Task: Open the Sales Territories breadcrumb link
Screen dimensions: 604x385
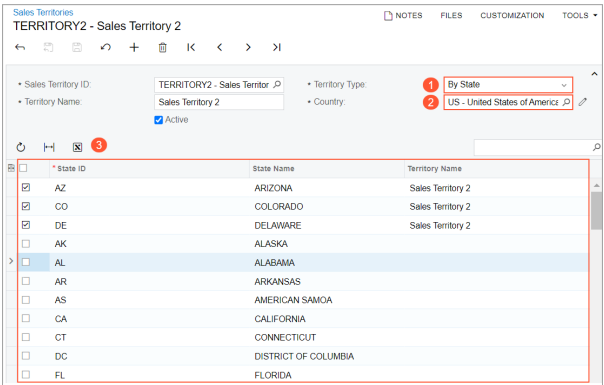Action: [x=43, y=12]
